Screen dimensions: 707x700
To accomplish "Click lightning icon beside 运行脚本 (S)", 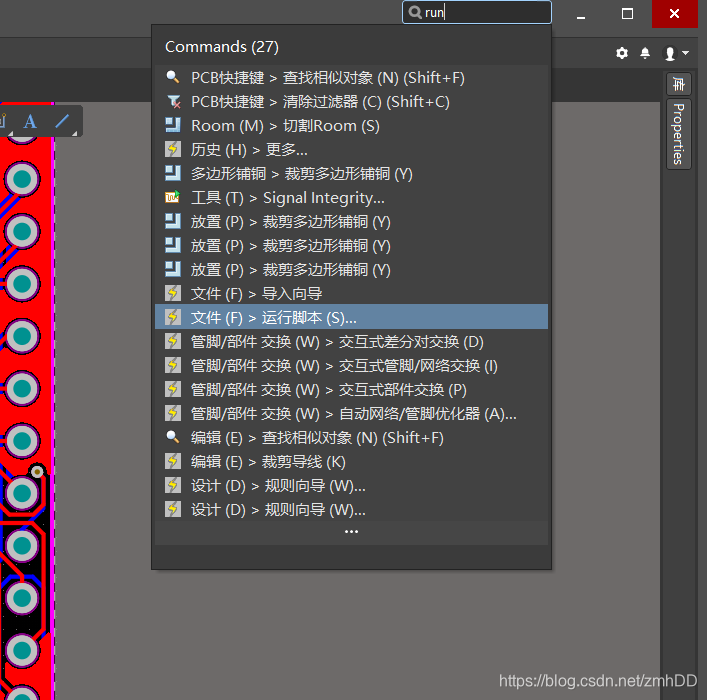I will pyautogui.click(x=173, y=317).
